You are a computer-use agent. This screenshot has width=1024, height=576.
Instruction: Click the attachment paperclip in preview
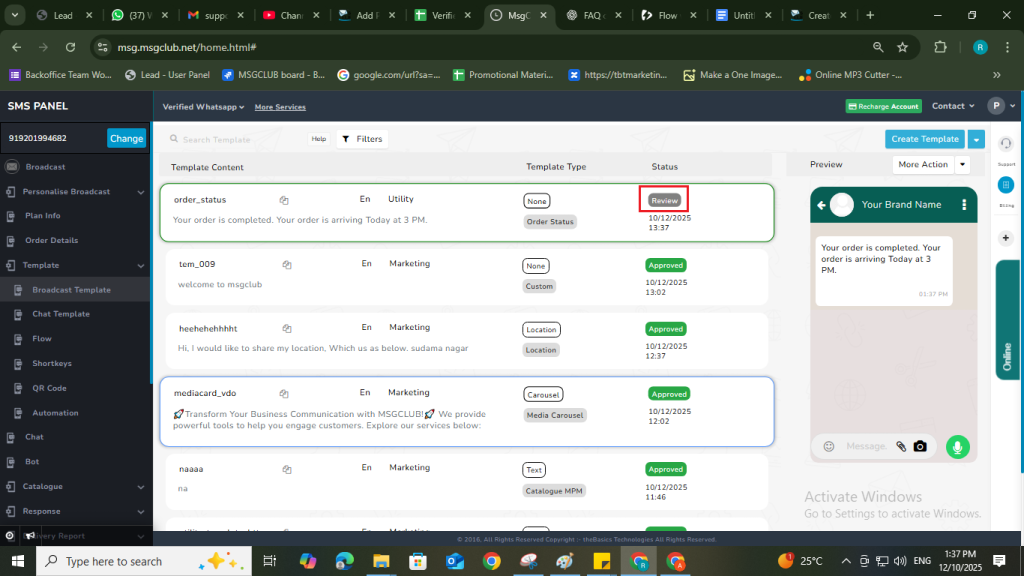[x=901, y=447]
